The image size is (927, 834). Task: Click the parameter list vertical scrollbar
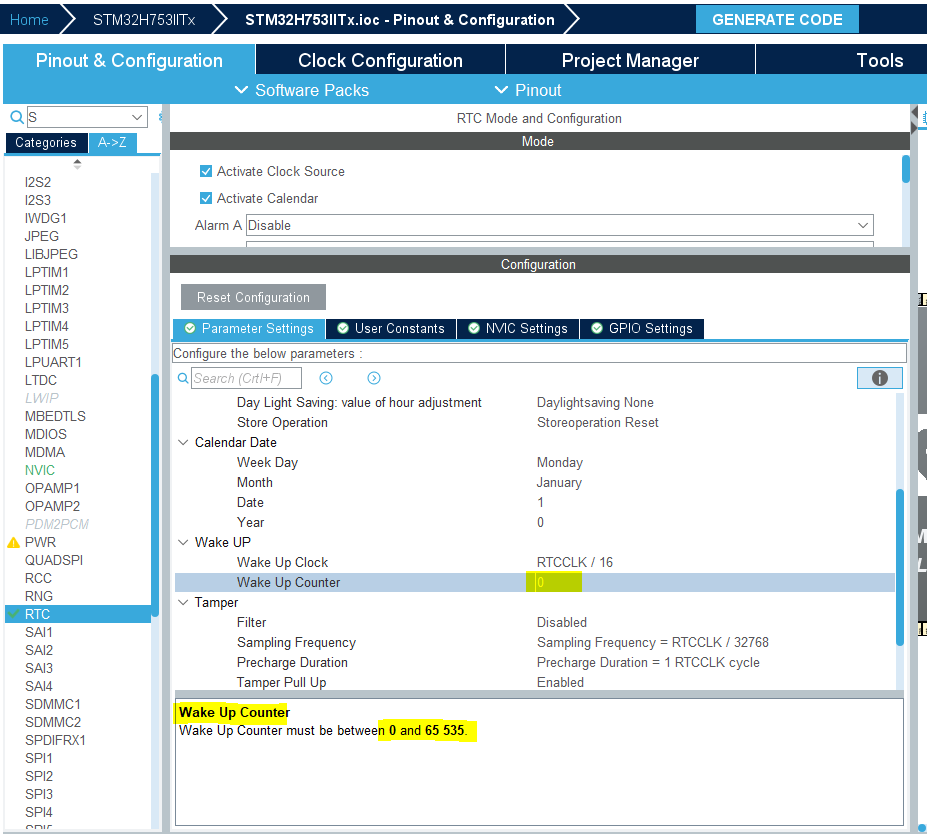(x=900, y=567)
